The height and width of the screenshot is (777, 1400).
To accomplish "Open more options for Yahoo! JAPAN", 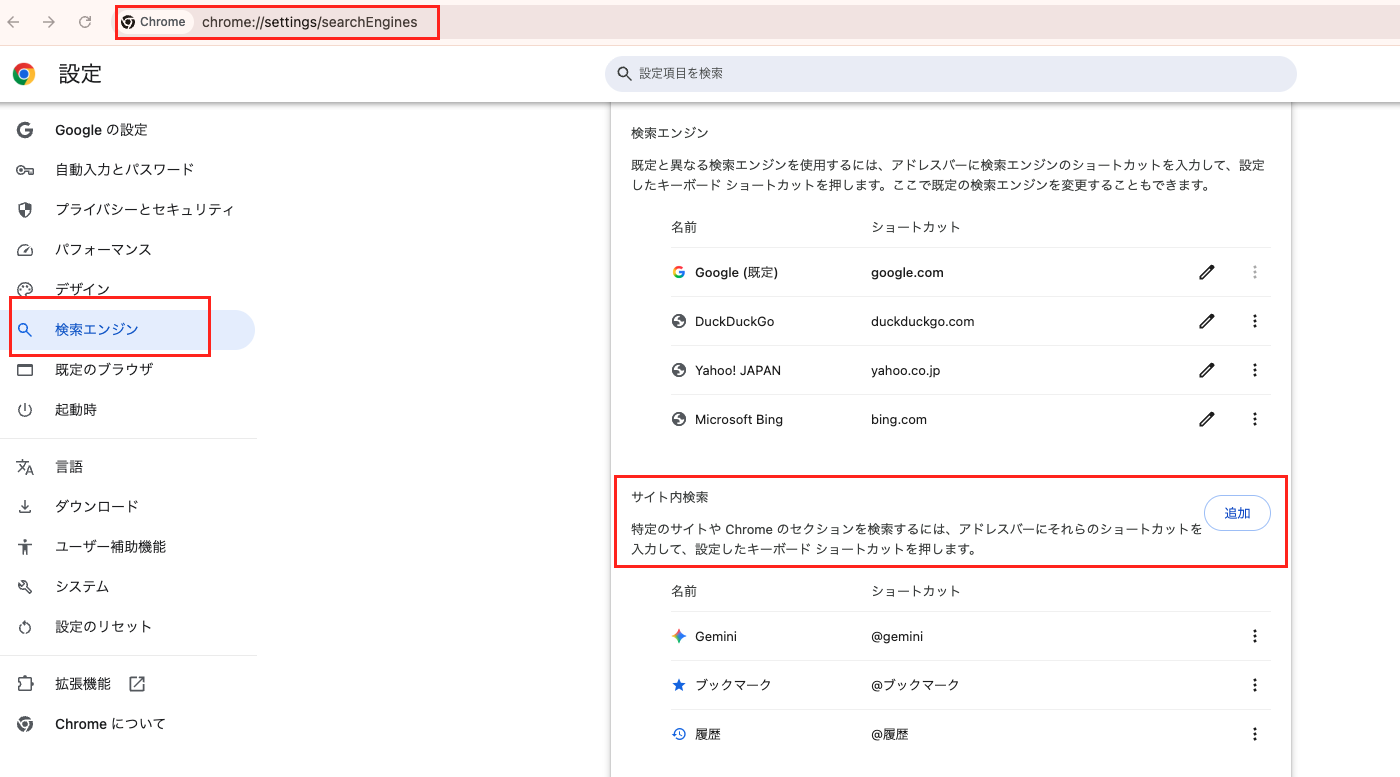I will click(x=1255, y=370).
